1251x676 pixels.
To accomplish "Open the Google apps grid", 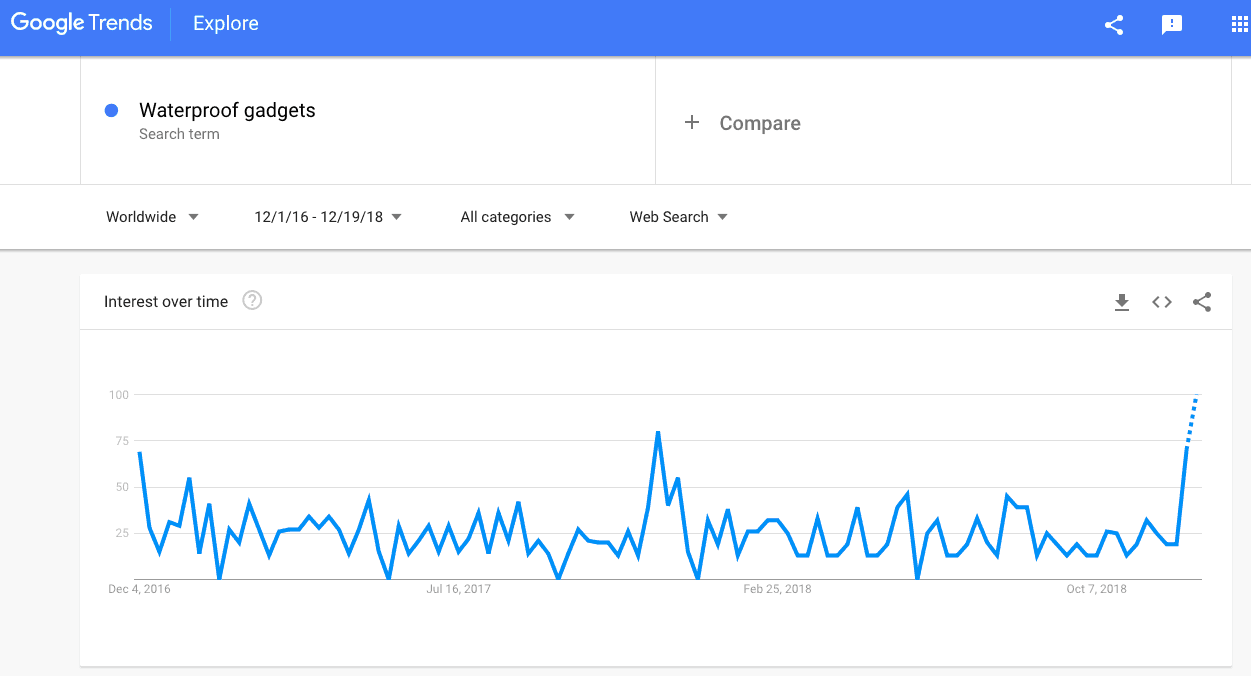I will (1240, 25).
